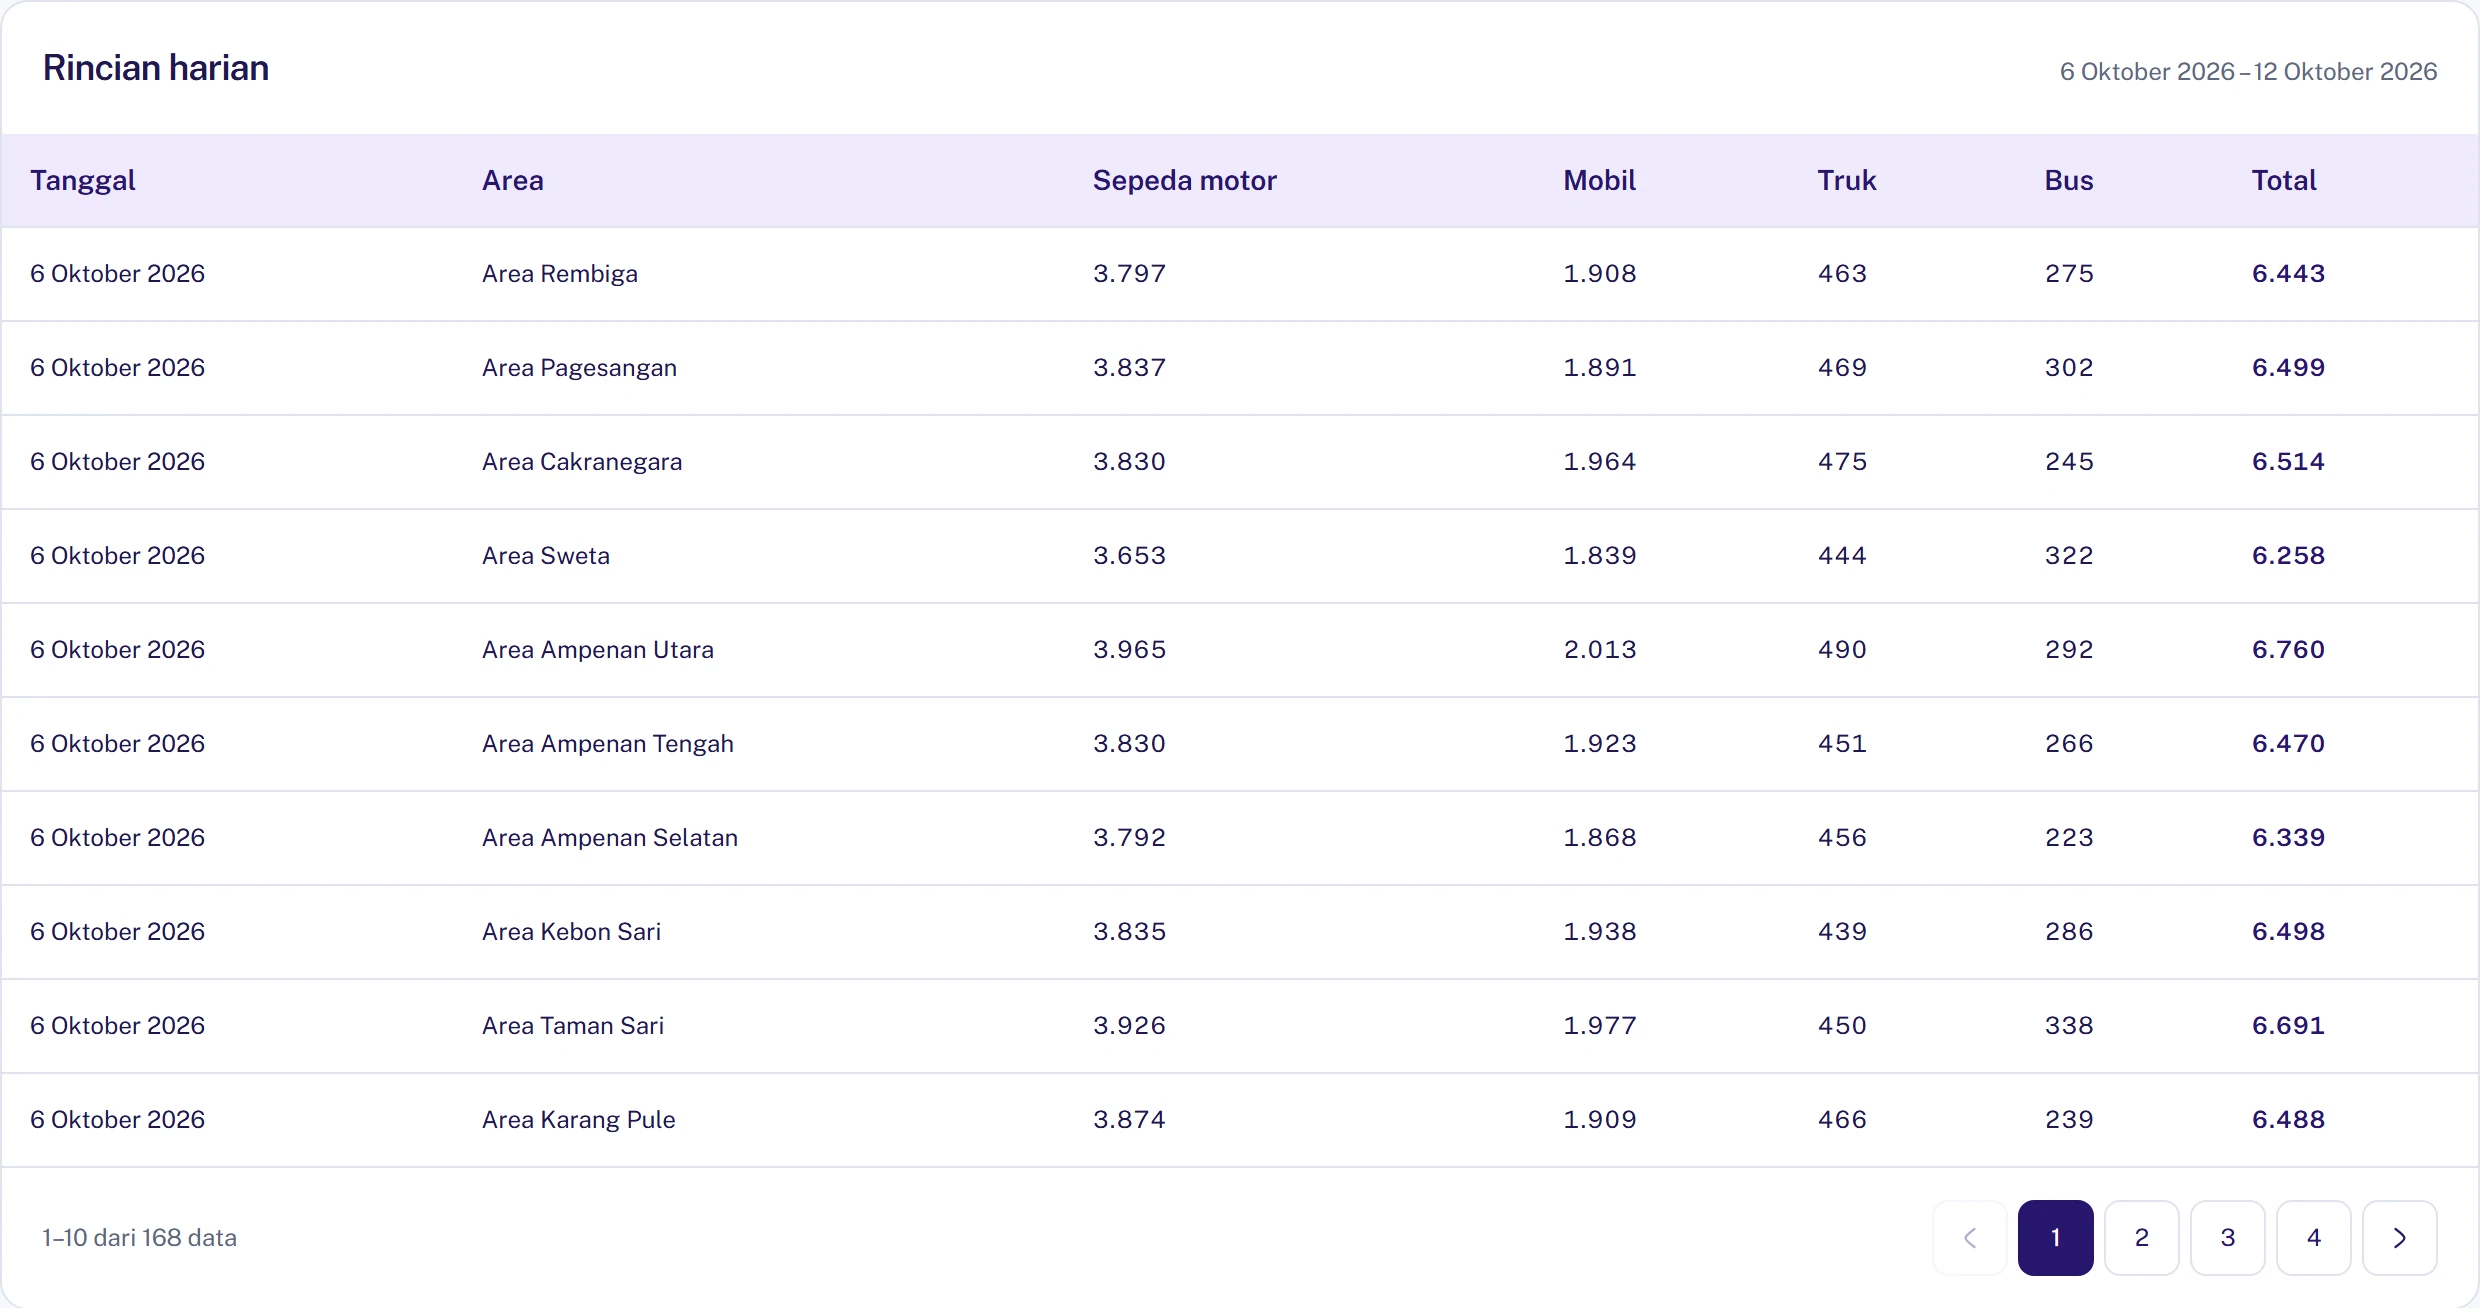Image resolution: width=2480 pixels, height=1312 pixels.
Task: Select Area Karang Pule
Action: (x=579, y=1120)
